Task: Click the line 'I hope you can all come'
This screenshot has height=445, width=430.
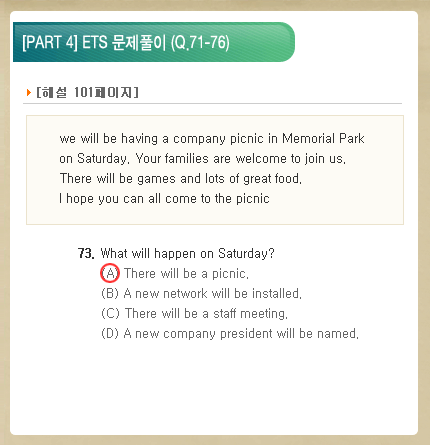Action: coord(164,199)
